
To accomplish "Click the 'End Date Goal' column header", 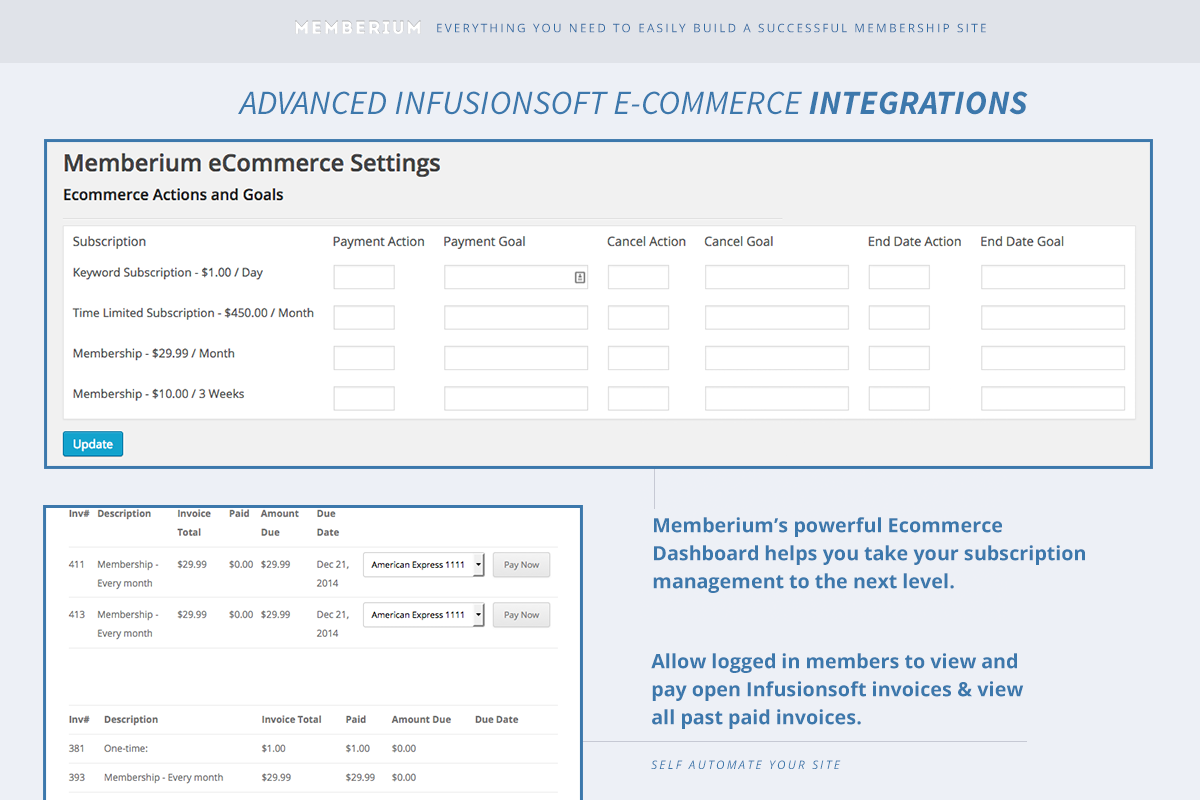I will [x=1022, y=241].
